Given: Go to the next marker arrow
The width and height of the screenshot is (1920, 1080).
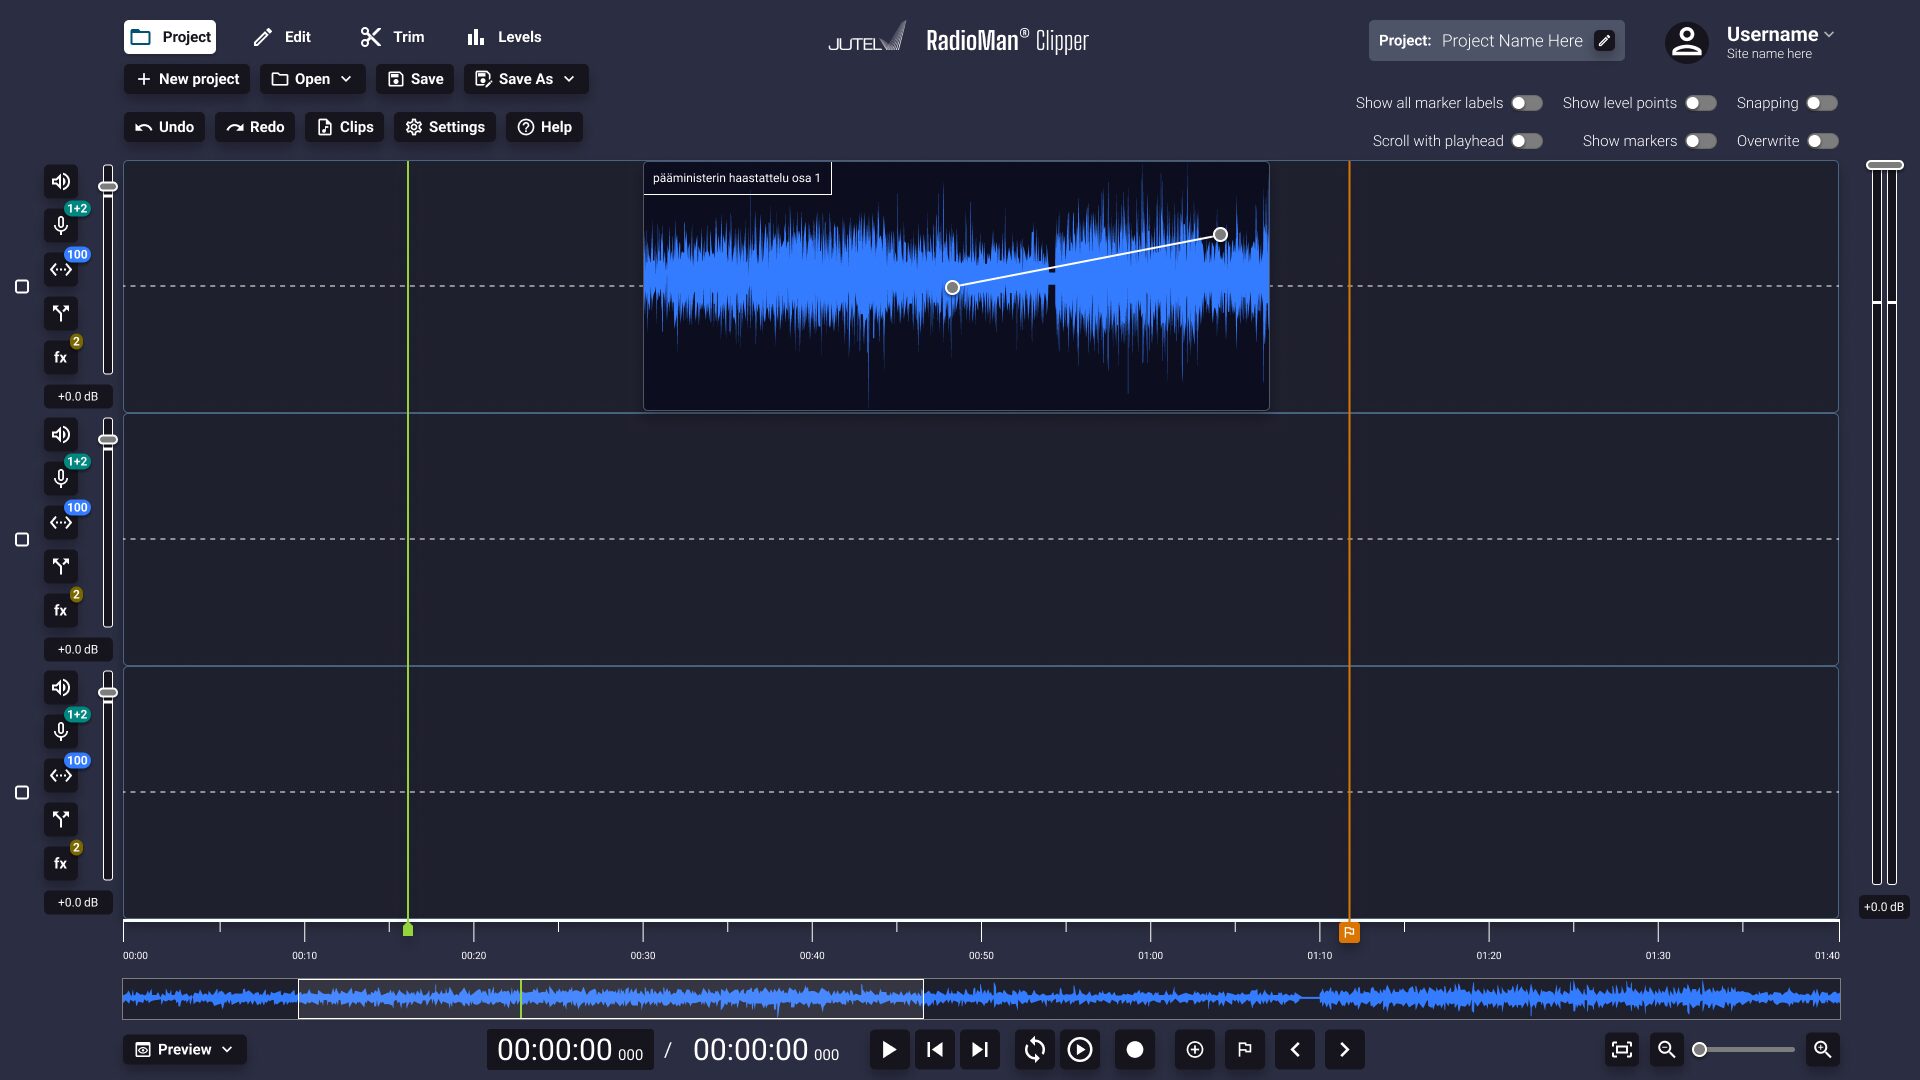Looking at the screenshot, I should point(1345,1049).
